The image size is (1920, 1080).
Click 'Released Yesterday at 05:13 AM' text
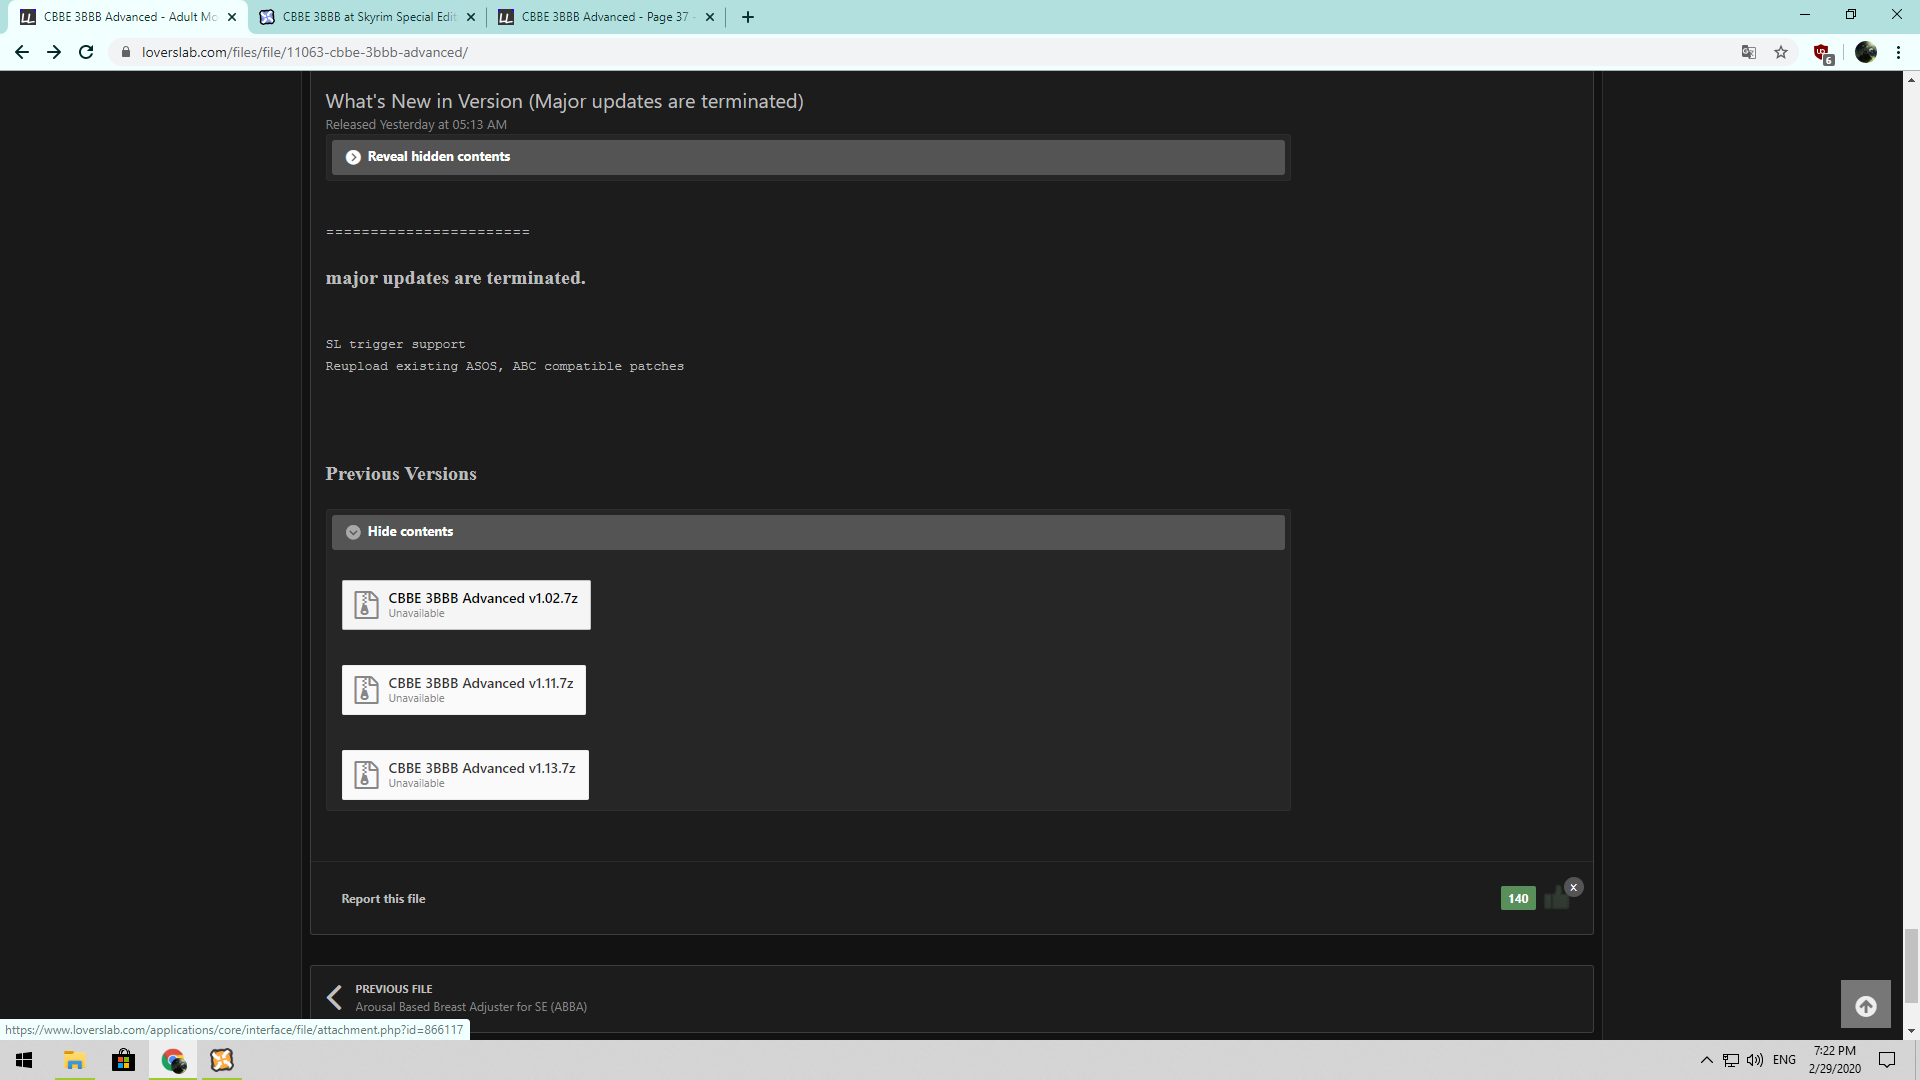[x=416, y=125]
